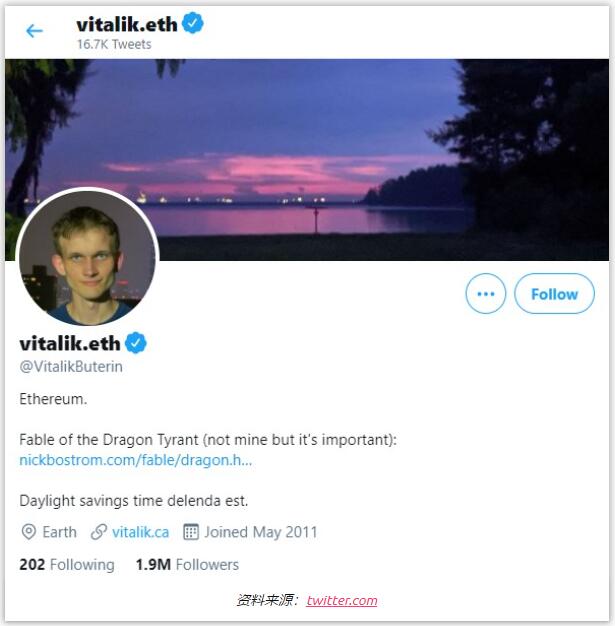Viewport: 615px width, 626px height.
Task: View the 1.9M Followers list
Action: click(x=187, y=565)
